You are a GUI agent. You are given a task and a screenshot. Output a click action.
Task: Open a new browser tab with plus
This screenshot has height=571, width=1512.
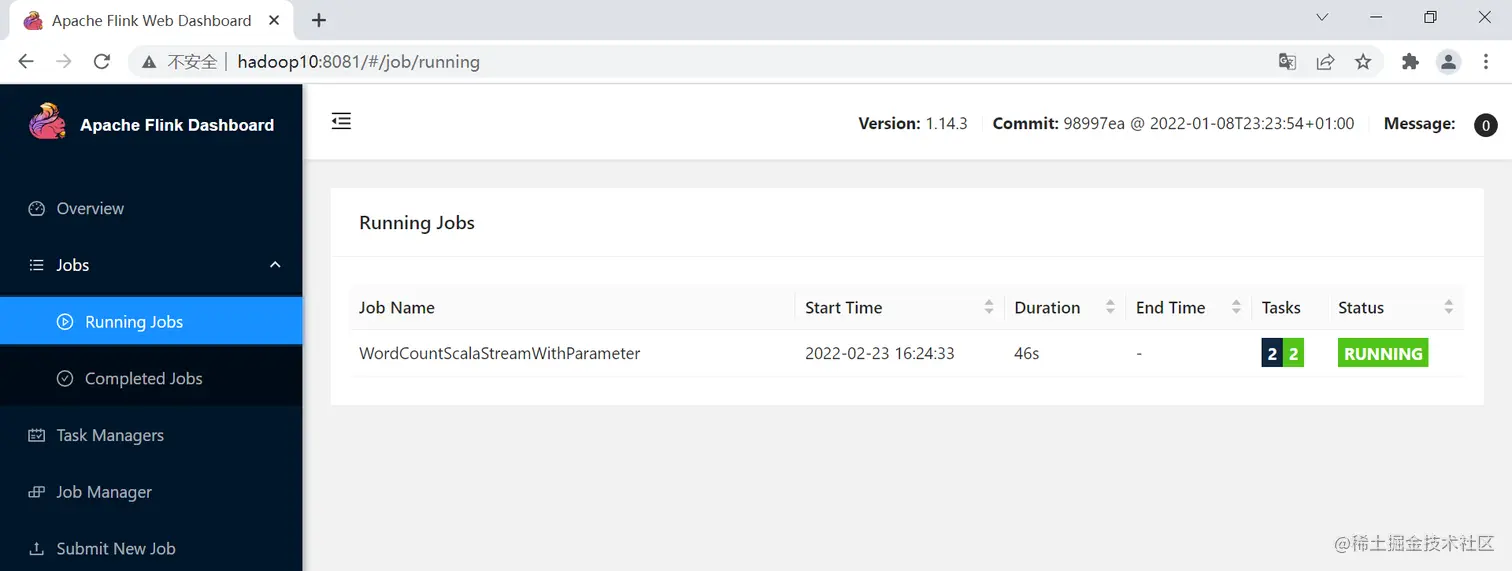click(x=319, y=20)
